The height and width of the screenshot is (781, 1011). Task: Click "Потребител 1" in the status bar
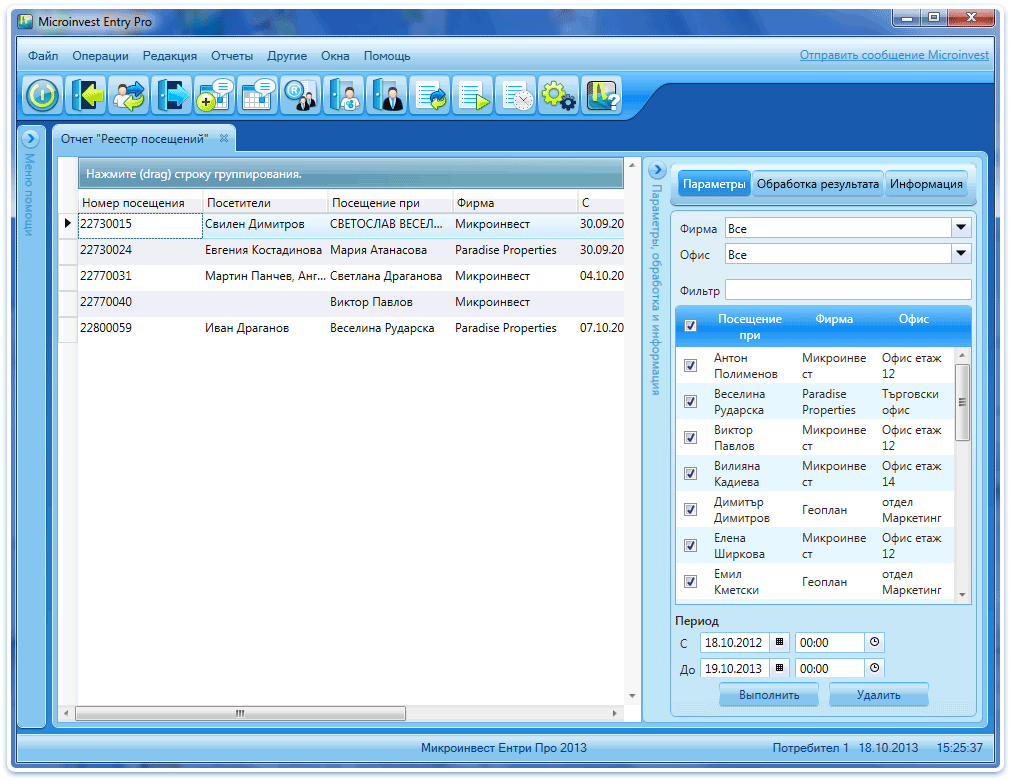coord(810,747)
